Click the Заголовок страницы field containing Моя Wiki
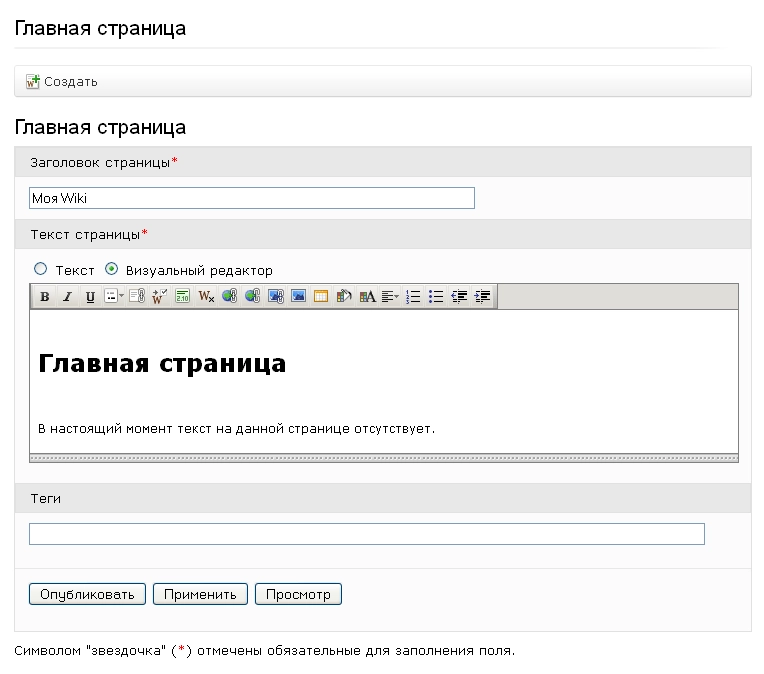The height and width of the screenshot is (674, 764). click(252, 198)
